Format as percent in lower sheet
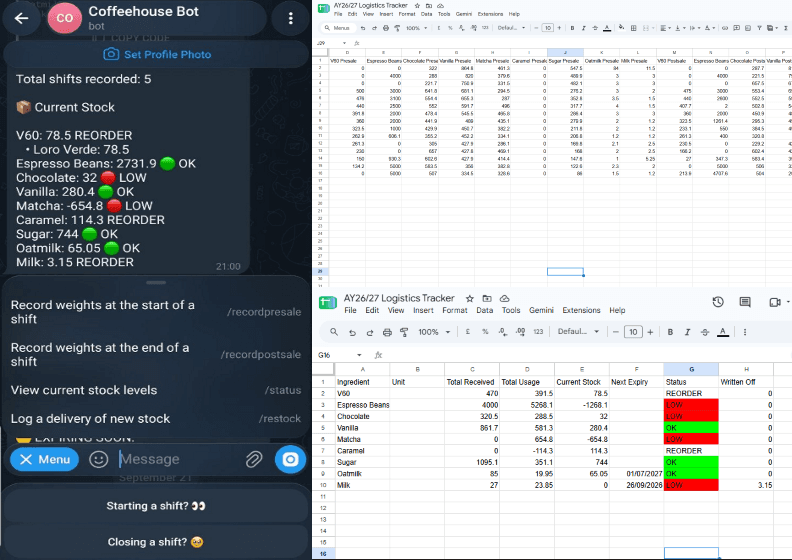Screen dimensions: 792x560 [x=485, y=332]
